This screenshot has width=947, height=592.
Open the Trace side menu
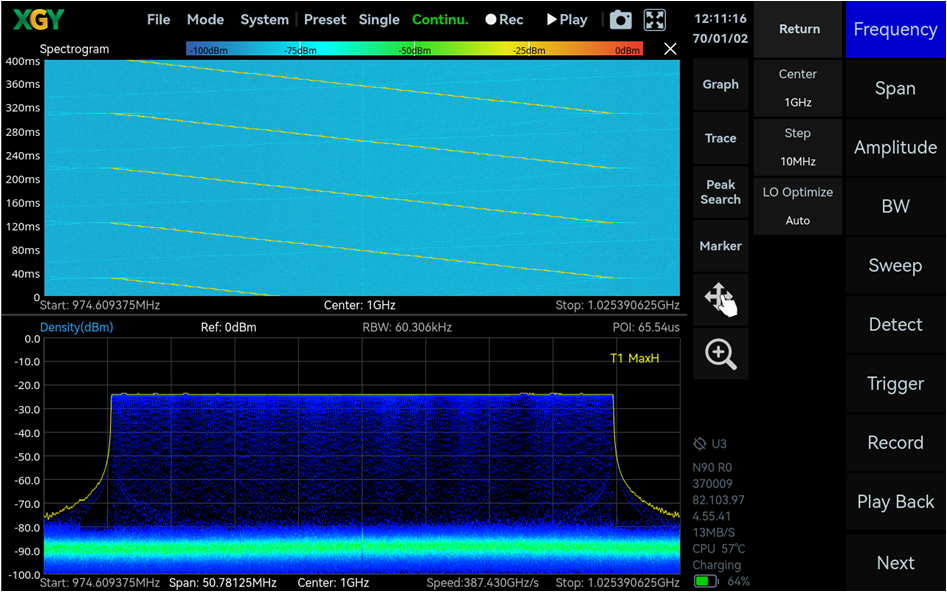point(721,138)
